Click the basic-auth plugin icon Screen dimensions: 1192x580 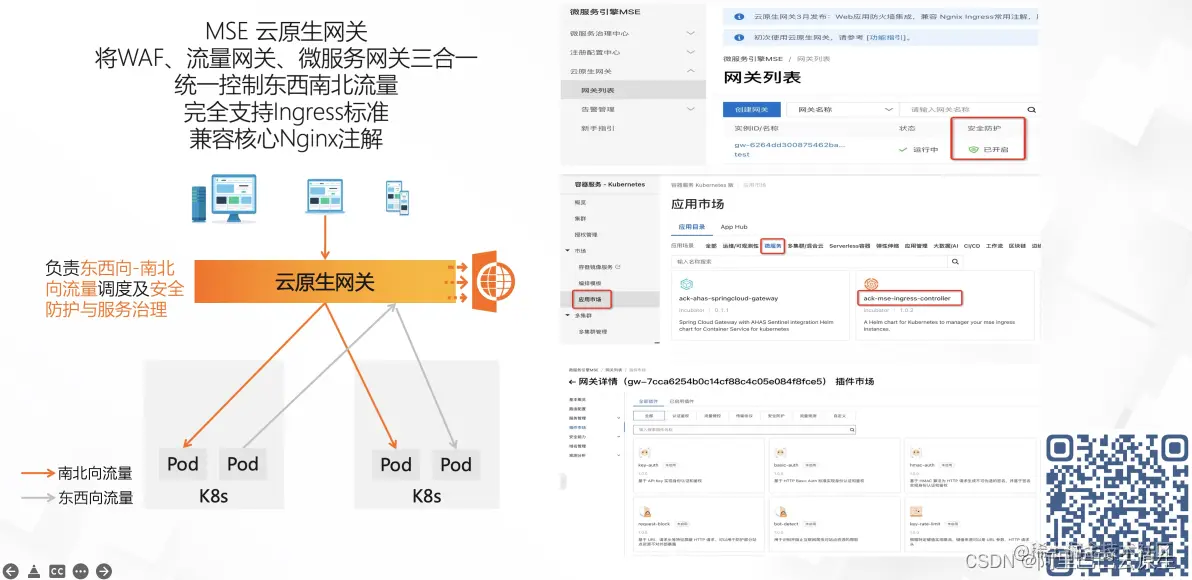click(781, 453)
